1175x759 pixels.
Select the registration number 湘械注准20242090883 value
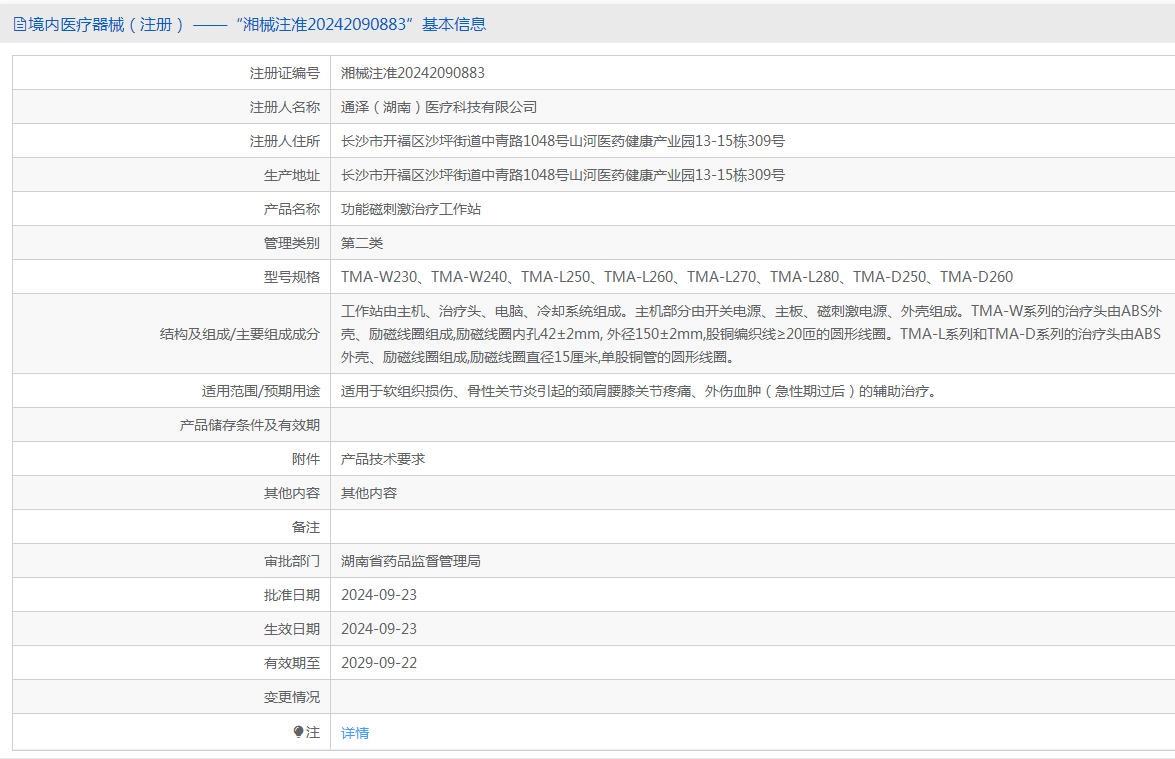point(413,73)
